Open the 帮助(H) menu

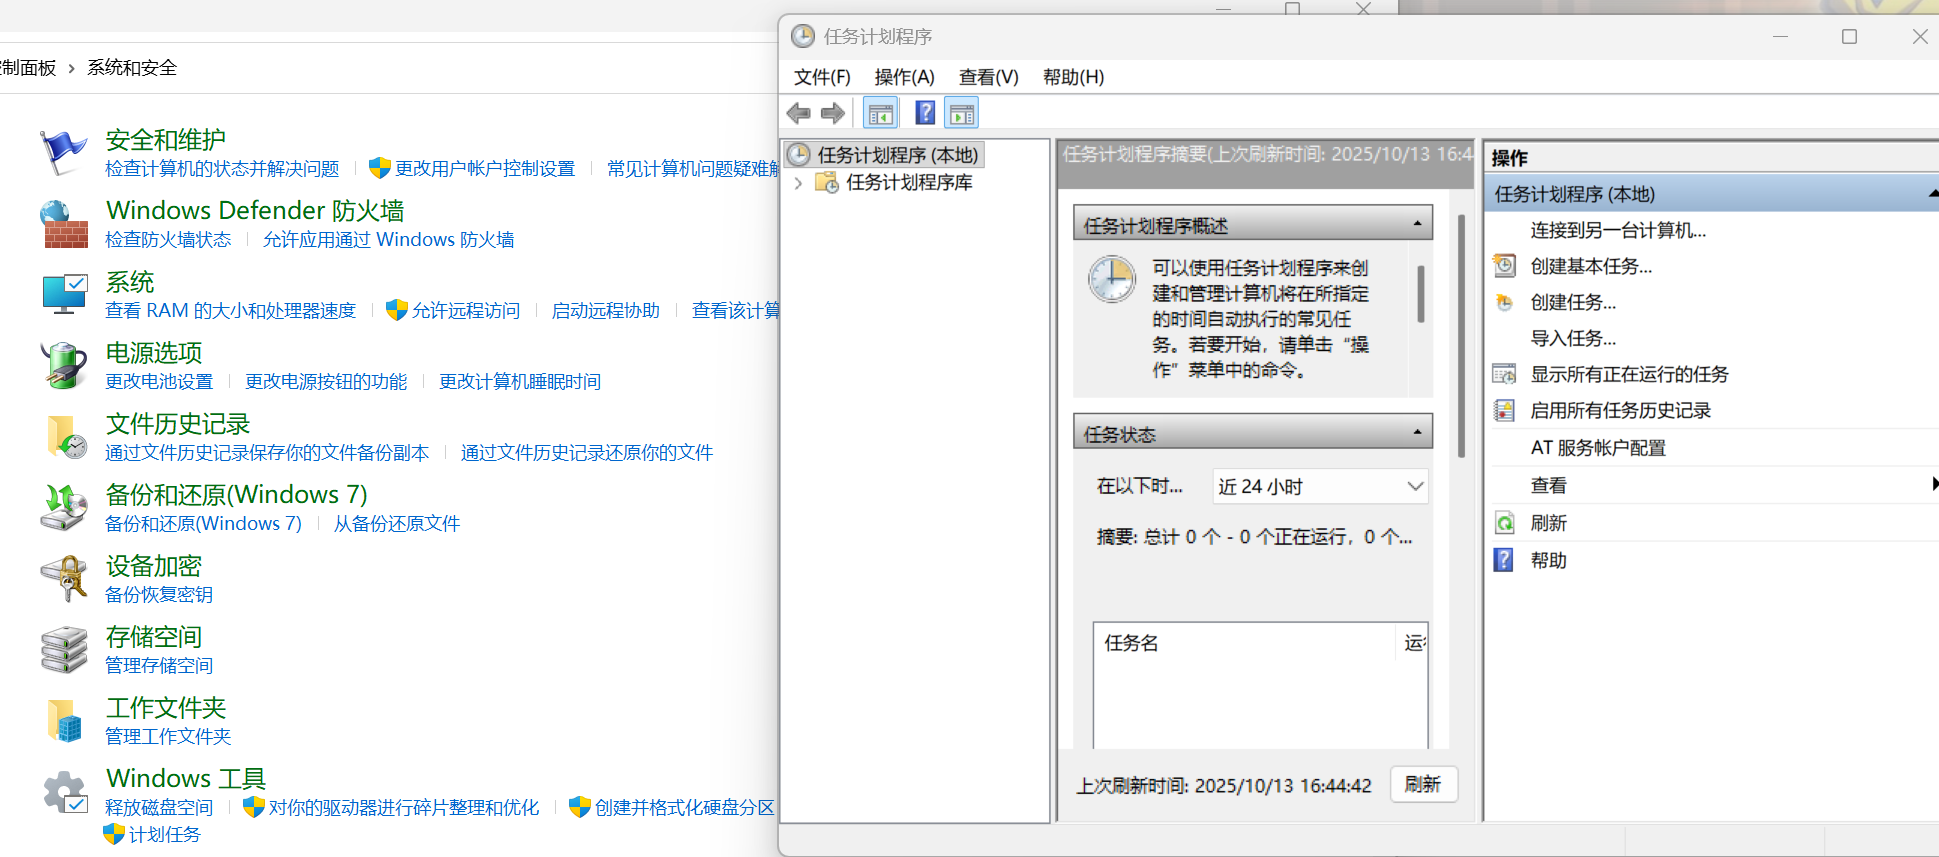1073,77
